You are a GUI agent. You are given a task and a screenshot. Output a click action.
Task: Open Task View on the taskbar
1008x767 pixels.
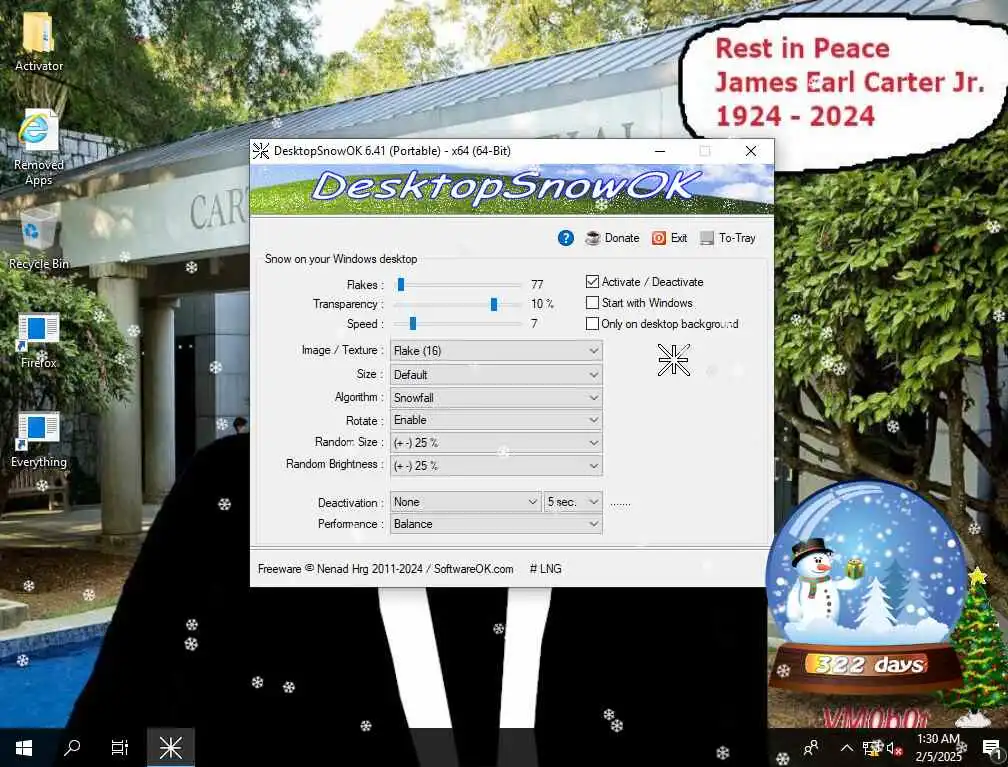point(120,748)
